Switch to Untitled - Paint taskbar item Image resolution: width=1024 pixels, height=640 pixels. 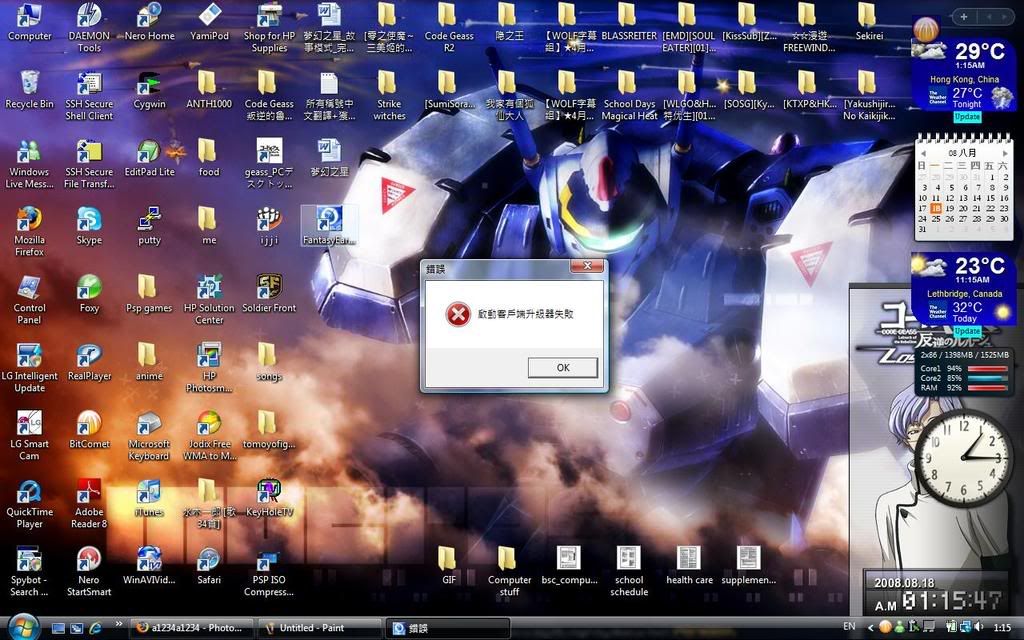318,628
